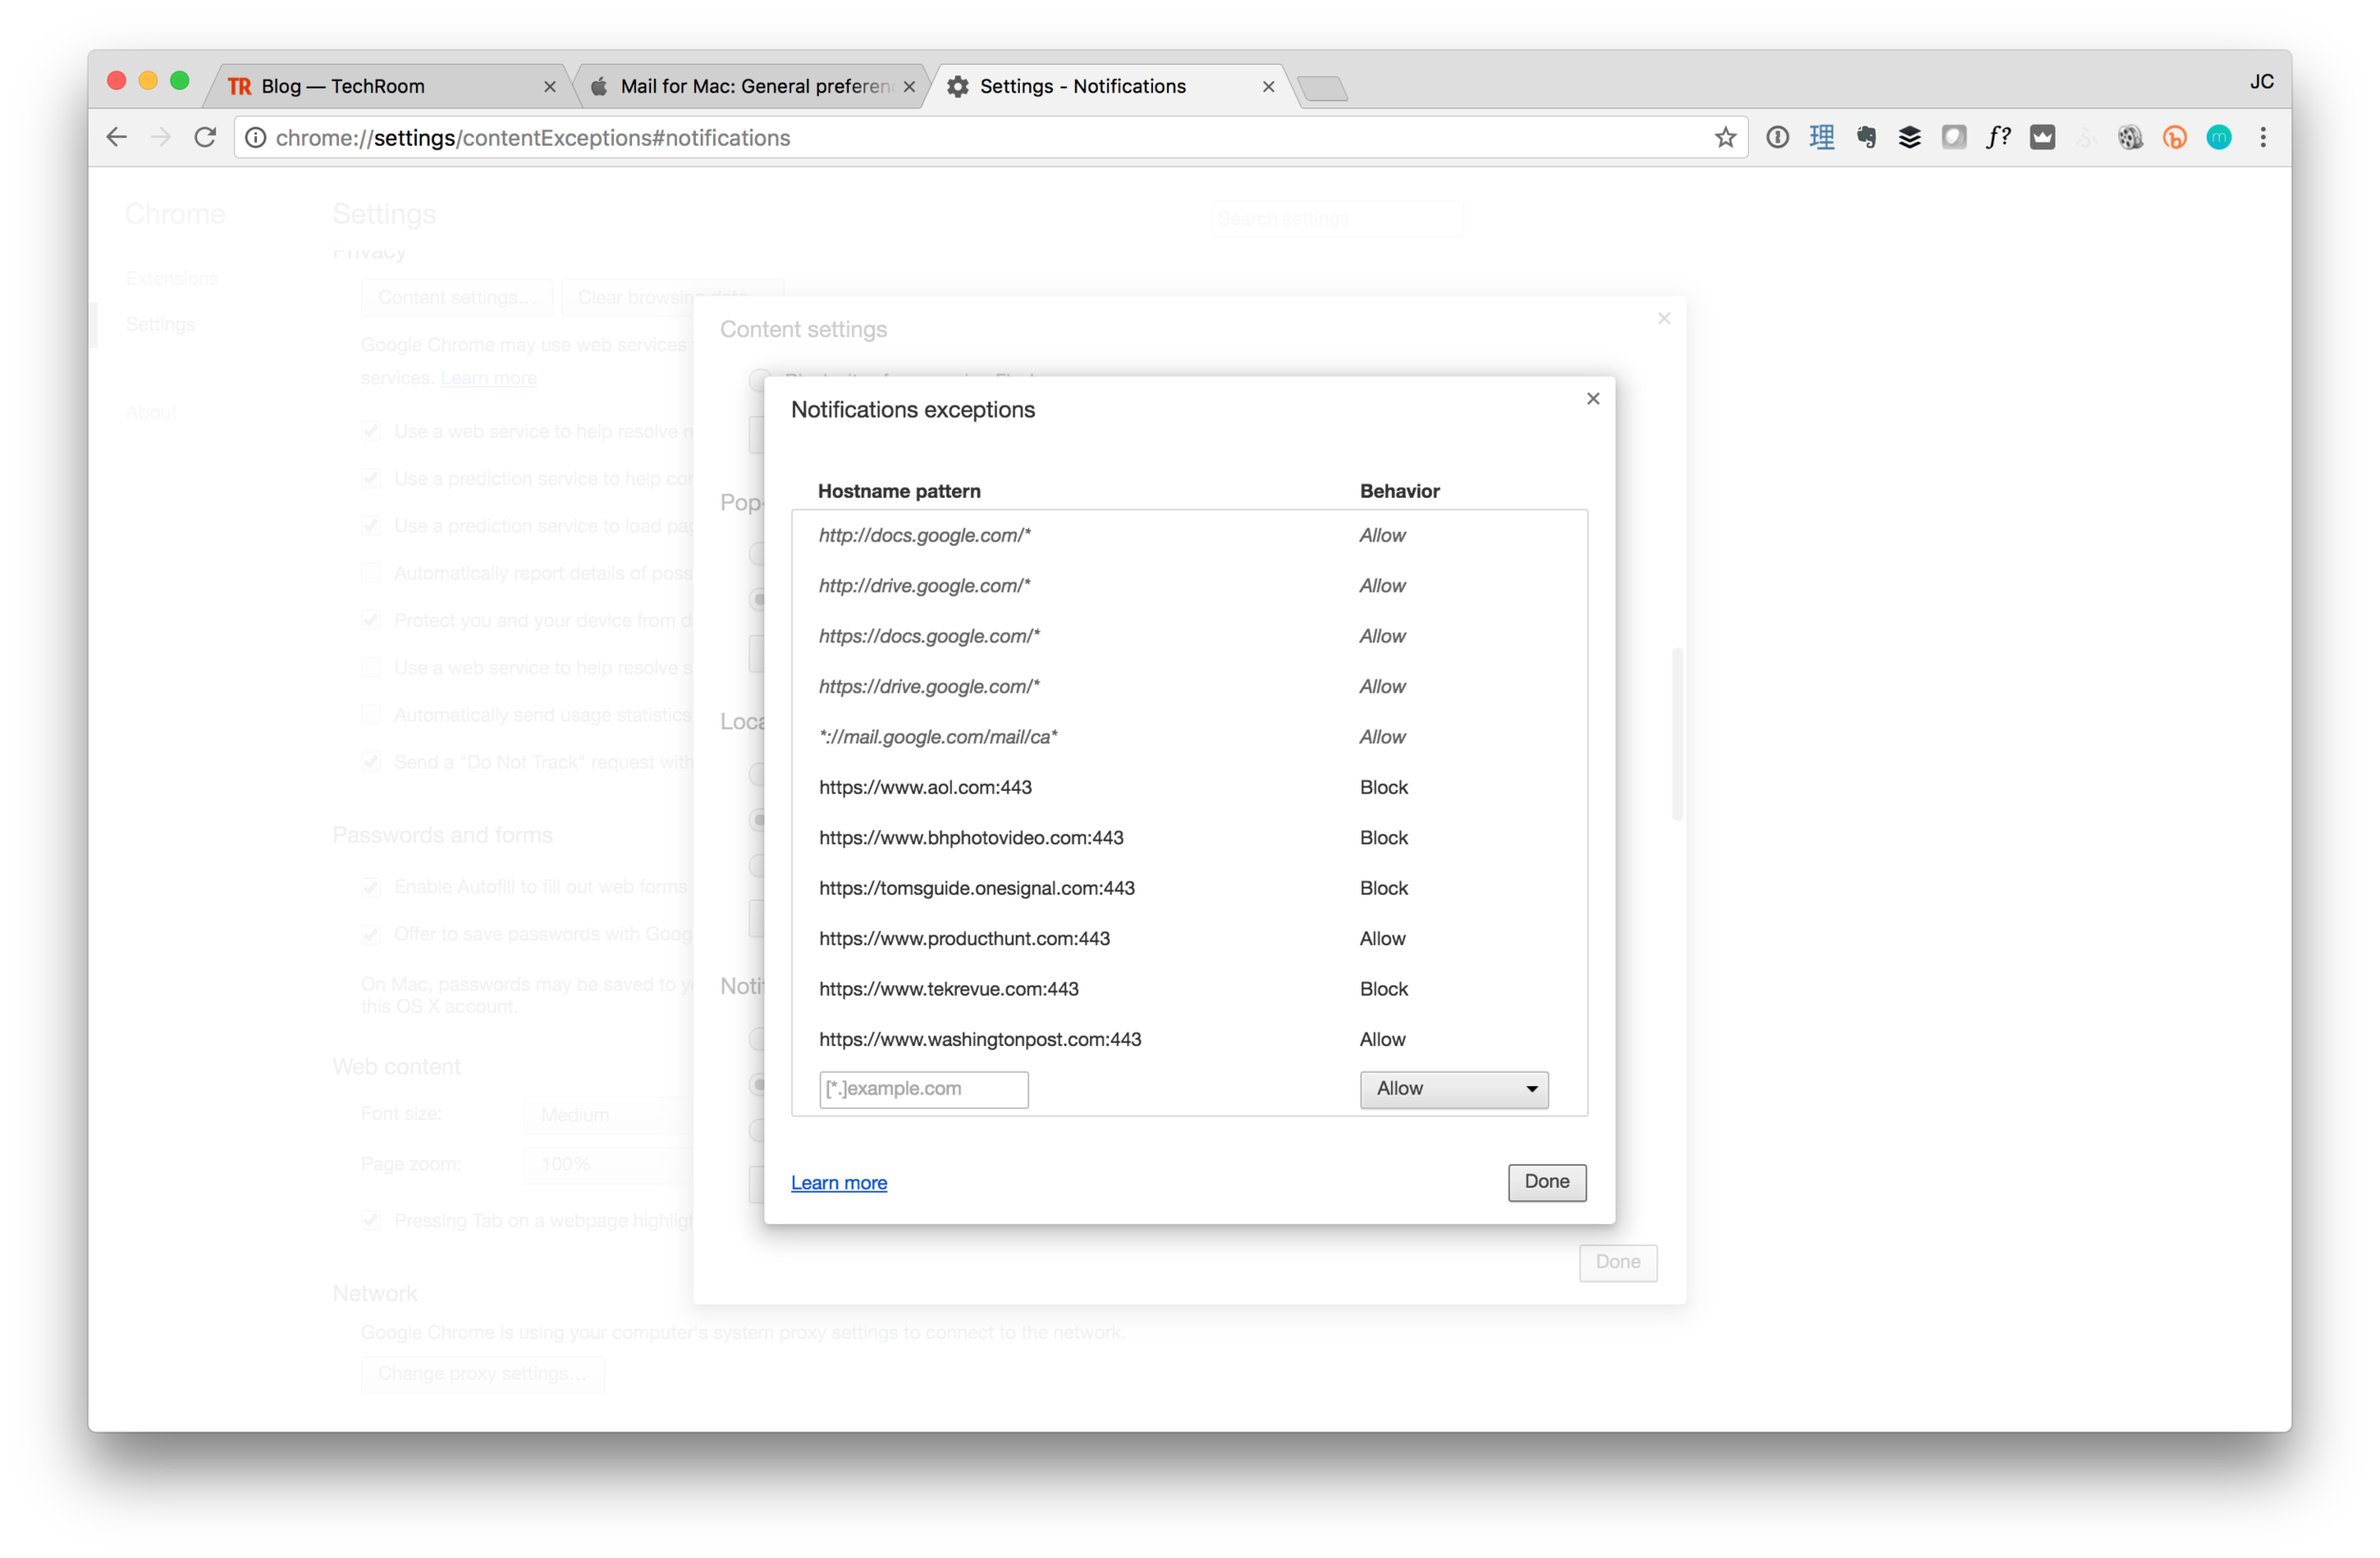Click the teal m extension icon
The image size is (2380, 1558).
tap(2218, 138)
